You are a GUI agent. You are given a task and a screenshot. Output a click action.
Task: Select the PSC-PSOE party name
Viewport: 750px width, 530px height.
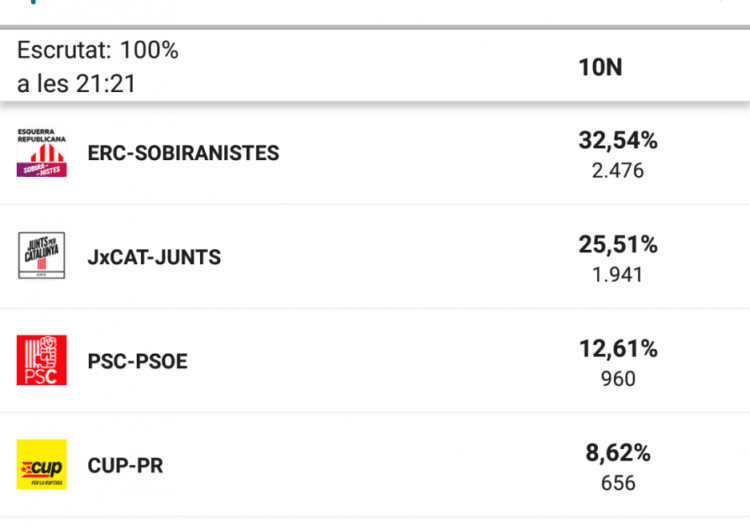(137, 361)
